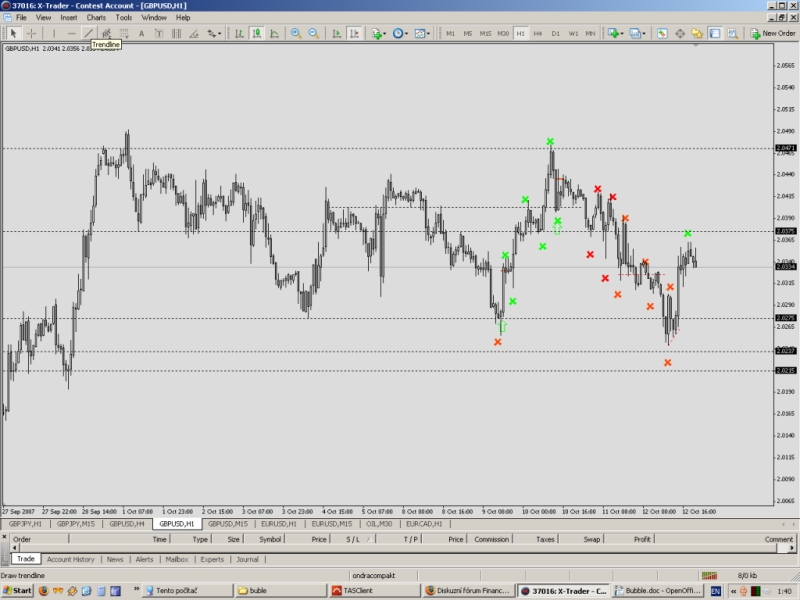Select the Trendline drawing tool
Screen dimensions: 800x600
[x=89, y=33]
